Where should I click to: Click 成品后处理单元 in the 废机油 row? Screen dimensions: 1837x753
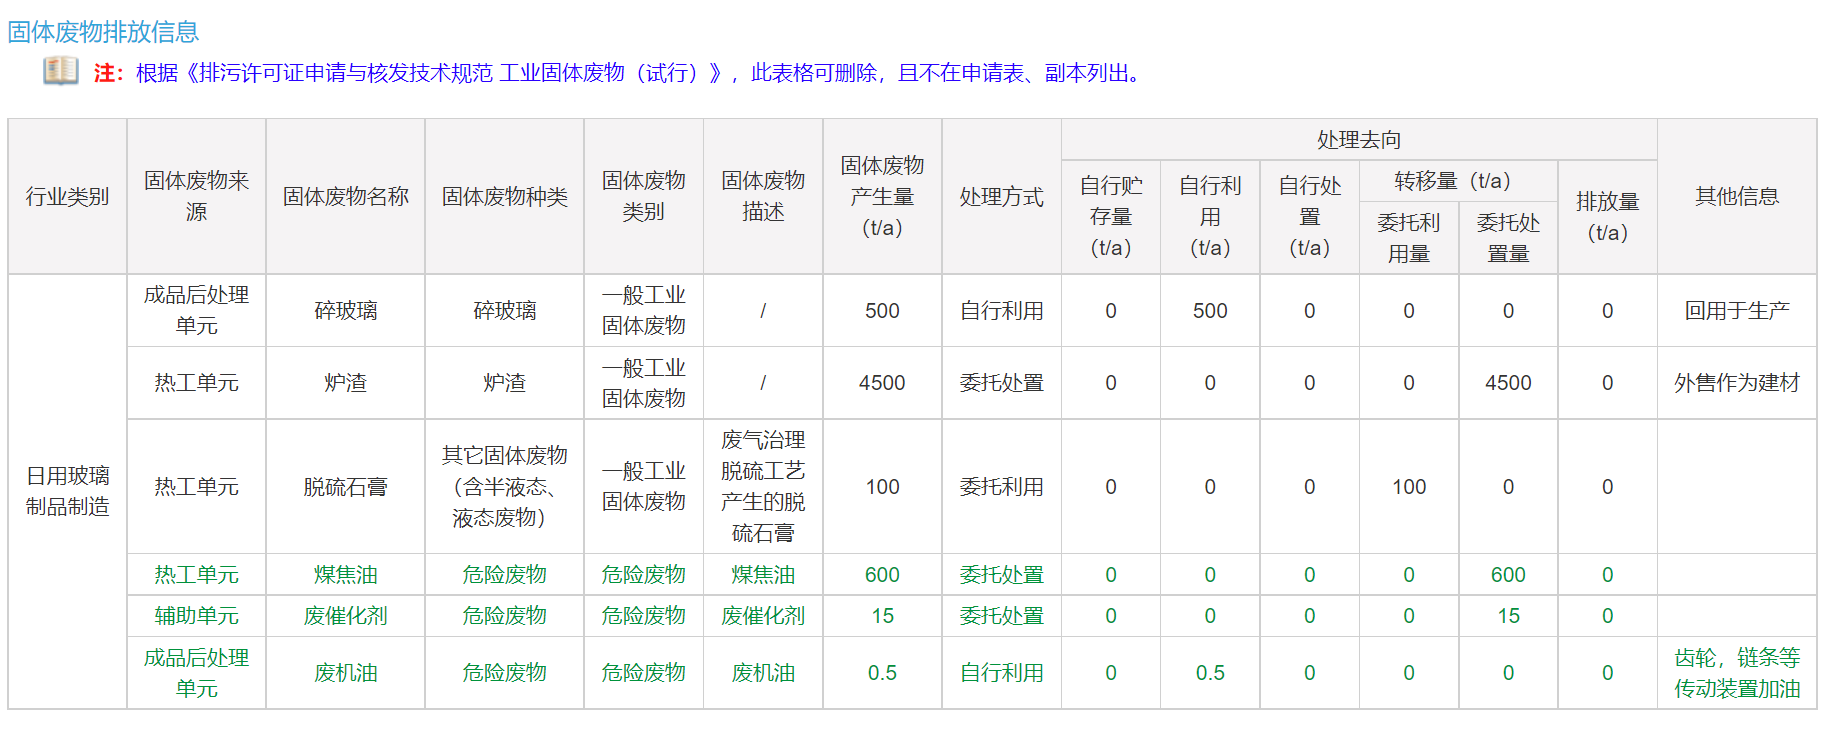coord(196,673)
